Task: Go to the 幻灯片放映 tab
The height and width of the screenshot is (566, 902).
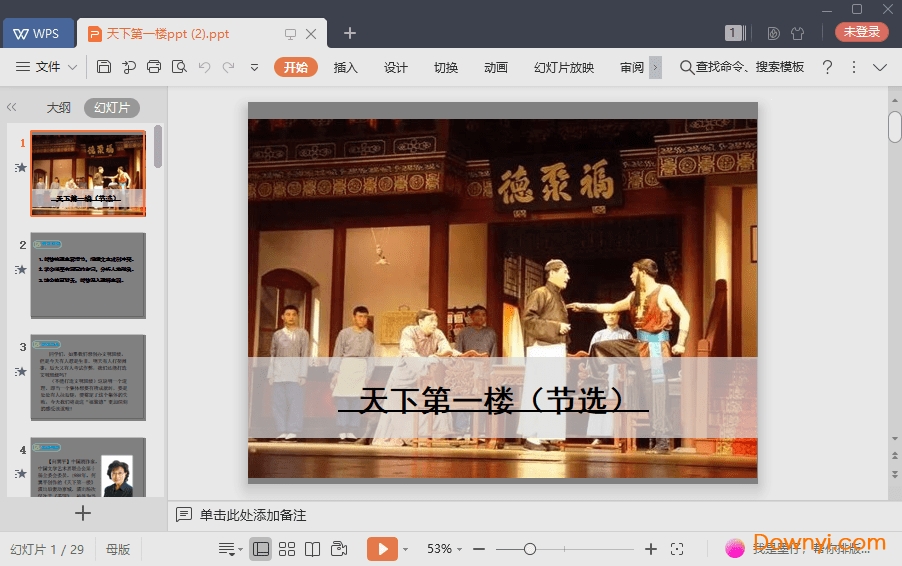Action: pyautogui.click(x=564, y=67)
